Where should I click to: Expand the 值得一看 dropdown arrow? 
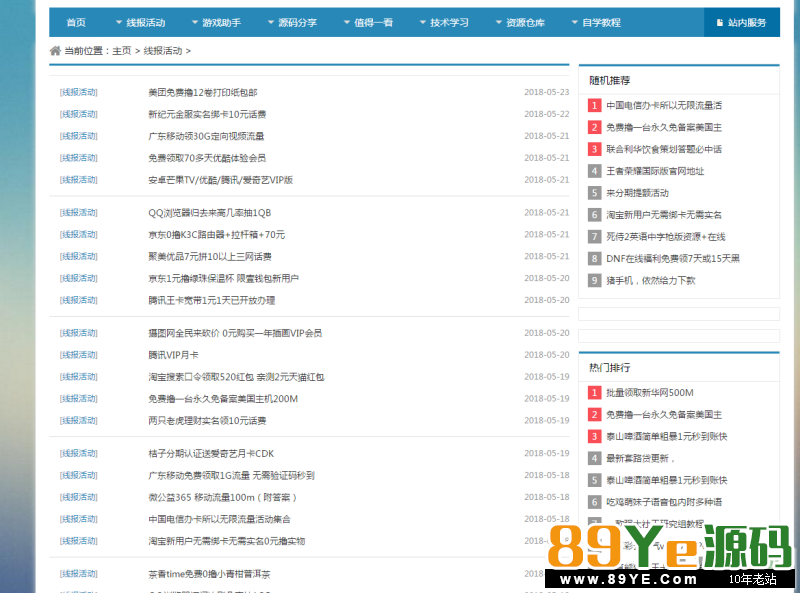click(346, 22)
